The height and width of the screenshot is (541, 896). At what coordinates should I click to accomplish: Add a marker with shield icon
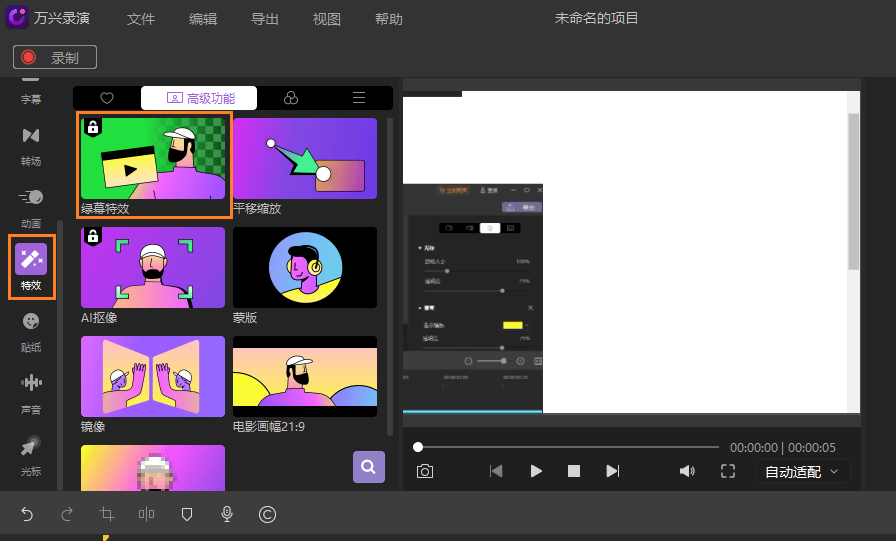coord(187,514)
